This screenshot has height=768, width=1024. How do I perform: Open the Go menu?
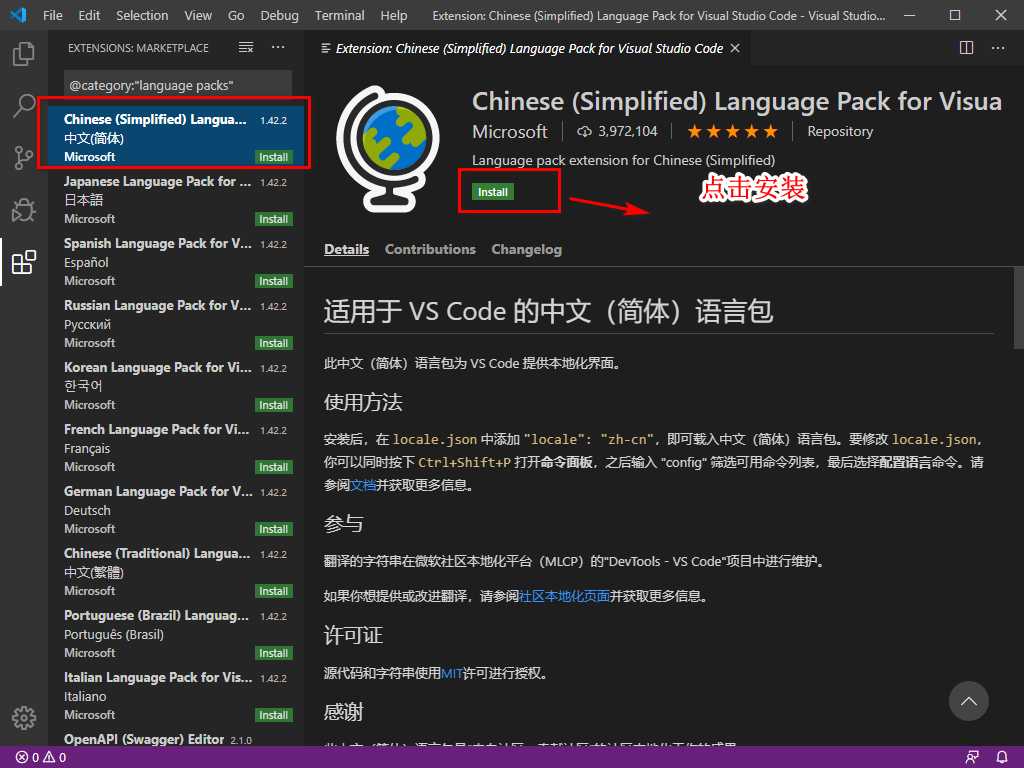tap(236, 15)
